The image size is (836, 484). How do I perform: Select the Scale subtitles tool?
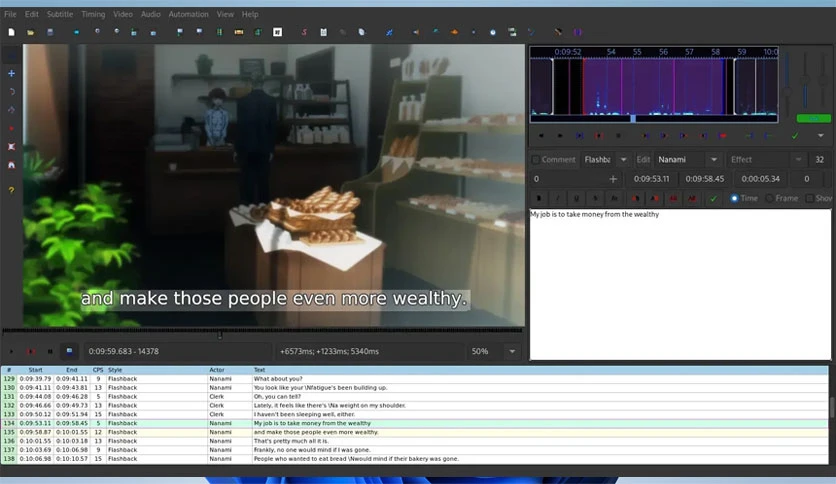11,128
